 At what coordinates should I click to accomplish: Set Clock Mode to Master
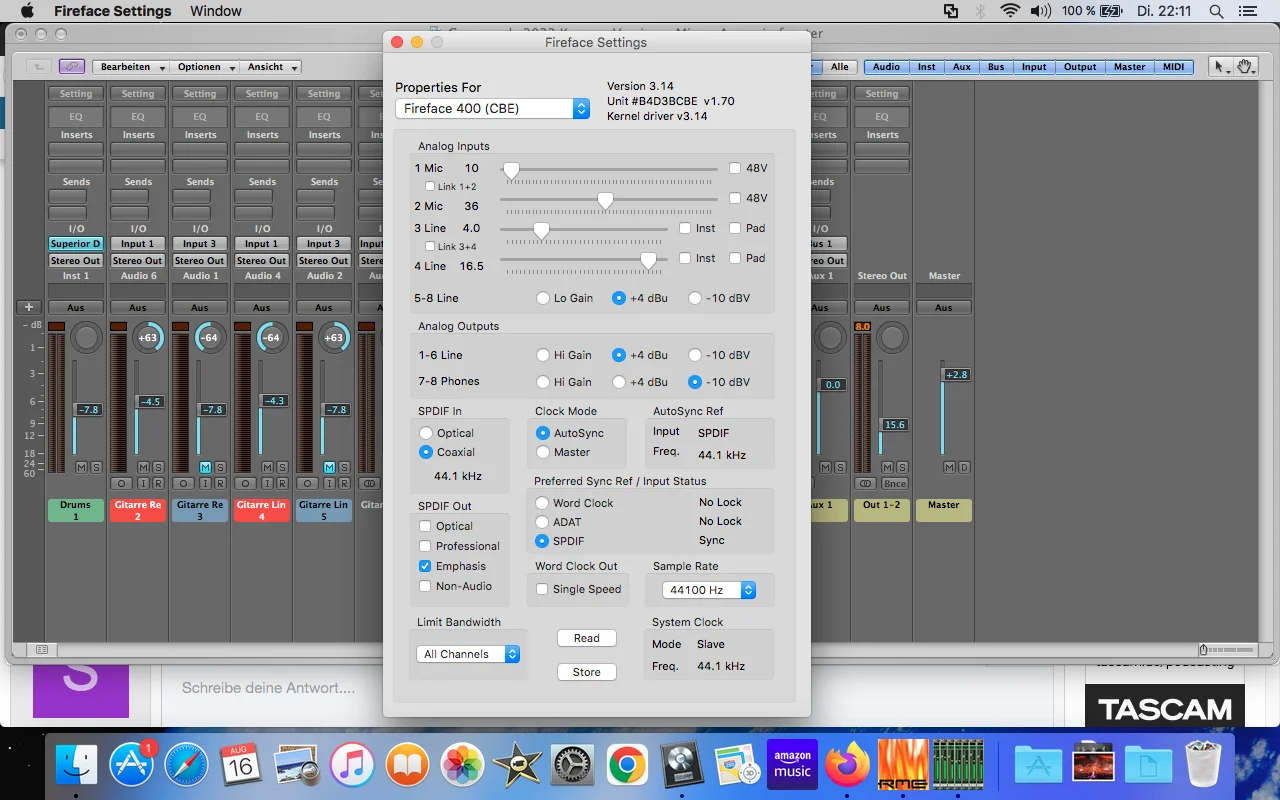click(543, 452)
